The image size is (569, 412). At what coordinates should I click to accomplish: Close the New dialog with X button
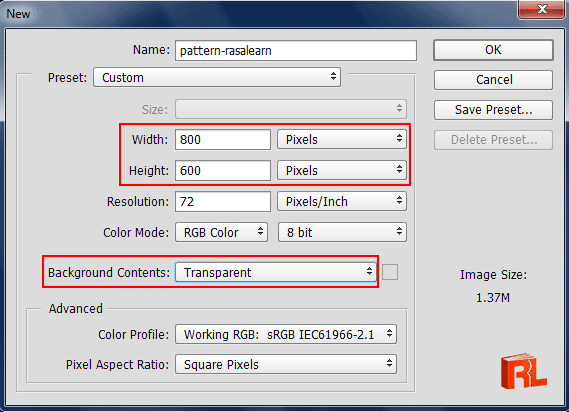pos(542,9)
